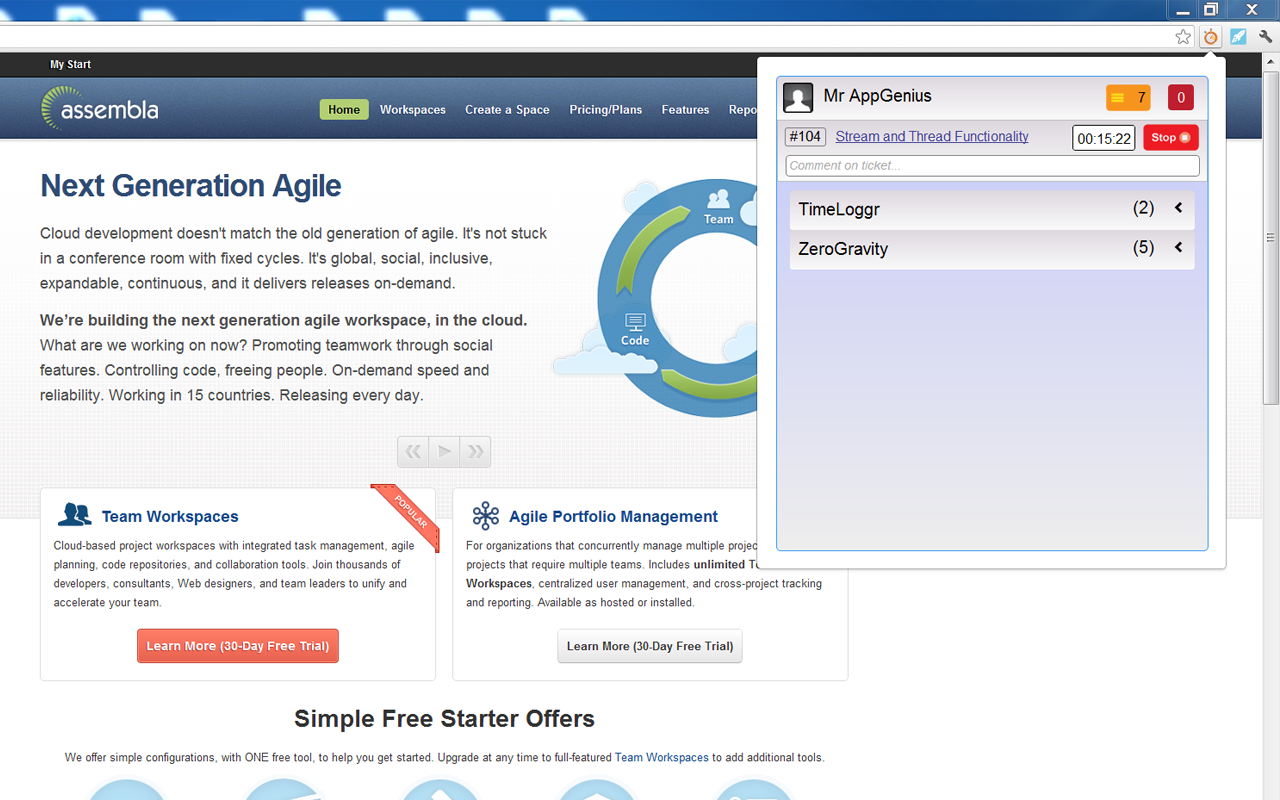Open the Team Workspaces heading link
Screen dimensions: 1280x800
[170, 517]
